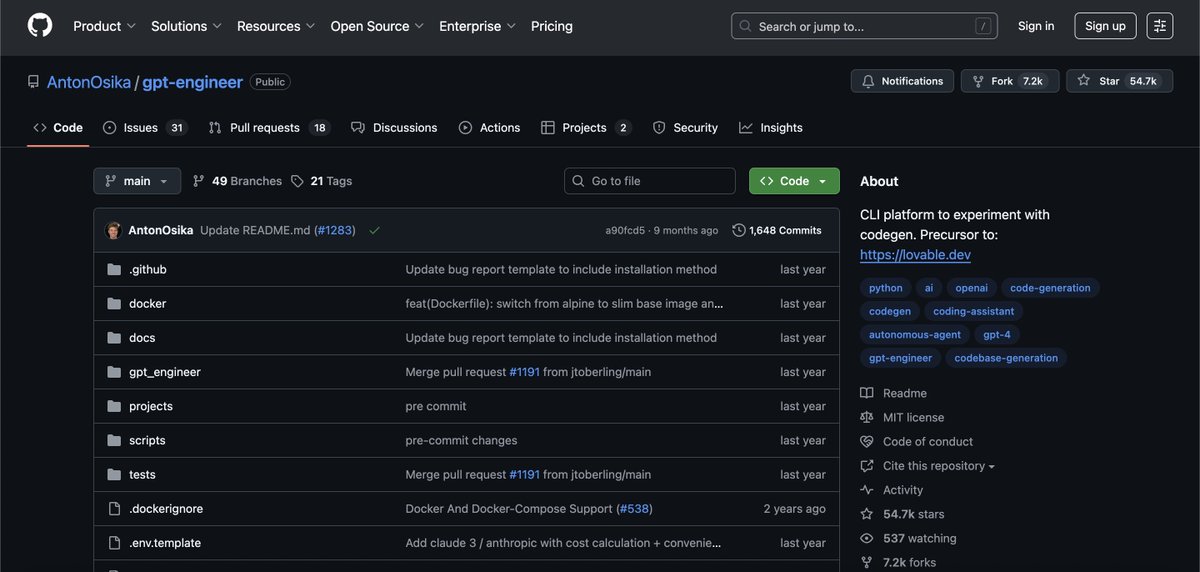1200x572 pixels.
Task: Click the scales icon beside MIT license
Action: 867,417
